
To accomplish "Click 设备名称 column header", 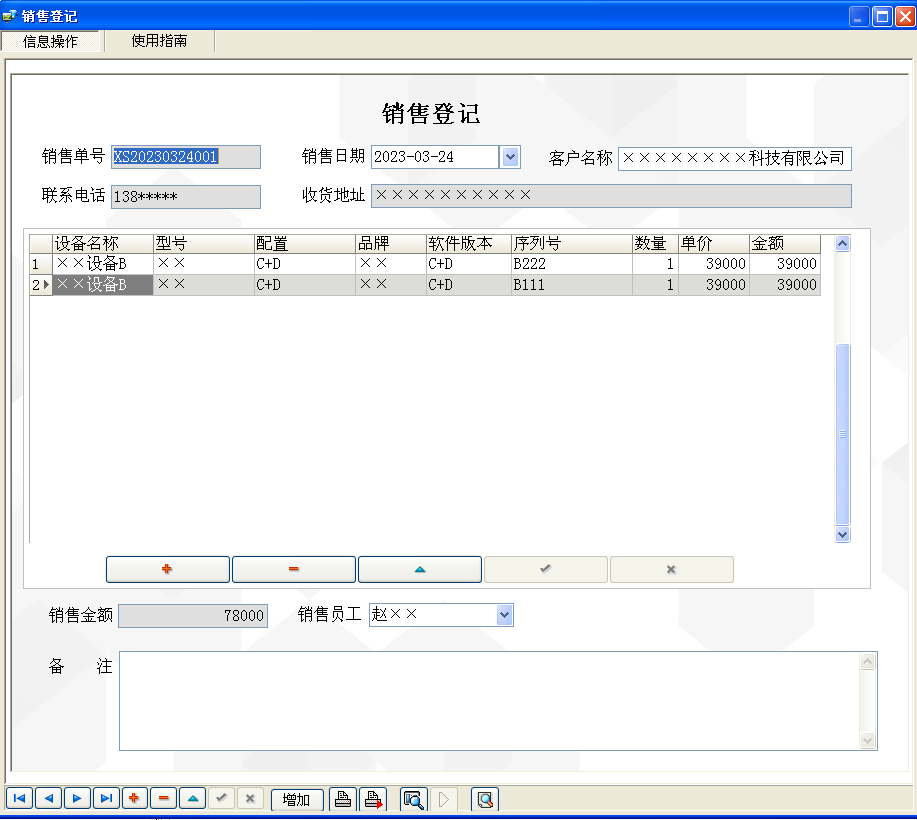I will point(103,243).
